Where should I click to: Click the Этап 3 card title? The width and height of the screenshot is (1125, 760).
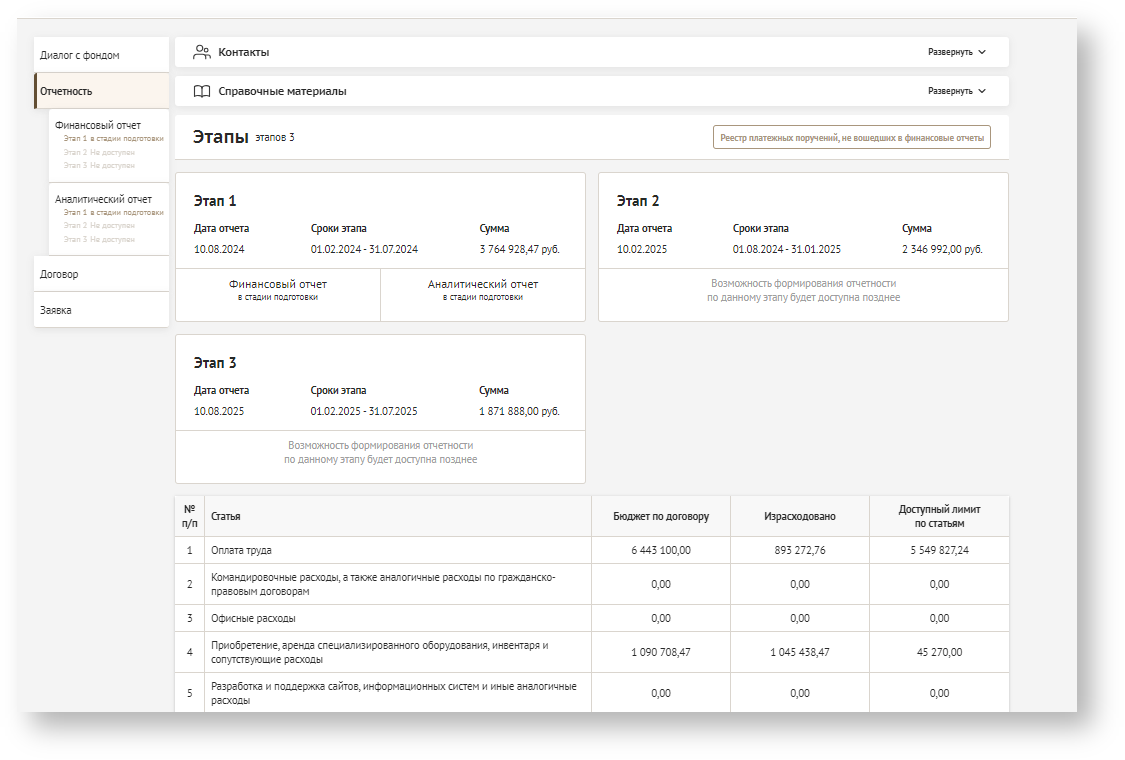click(x=215, y=363)
